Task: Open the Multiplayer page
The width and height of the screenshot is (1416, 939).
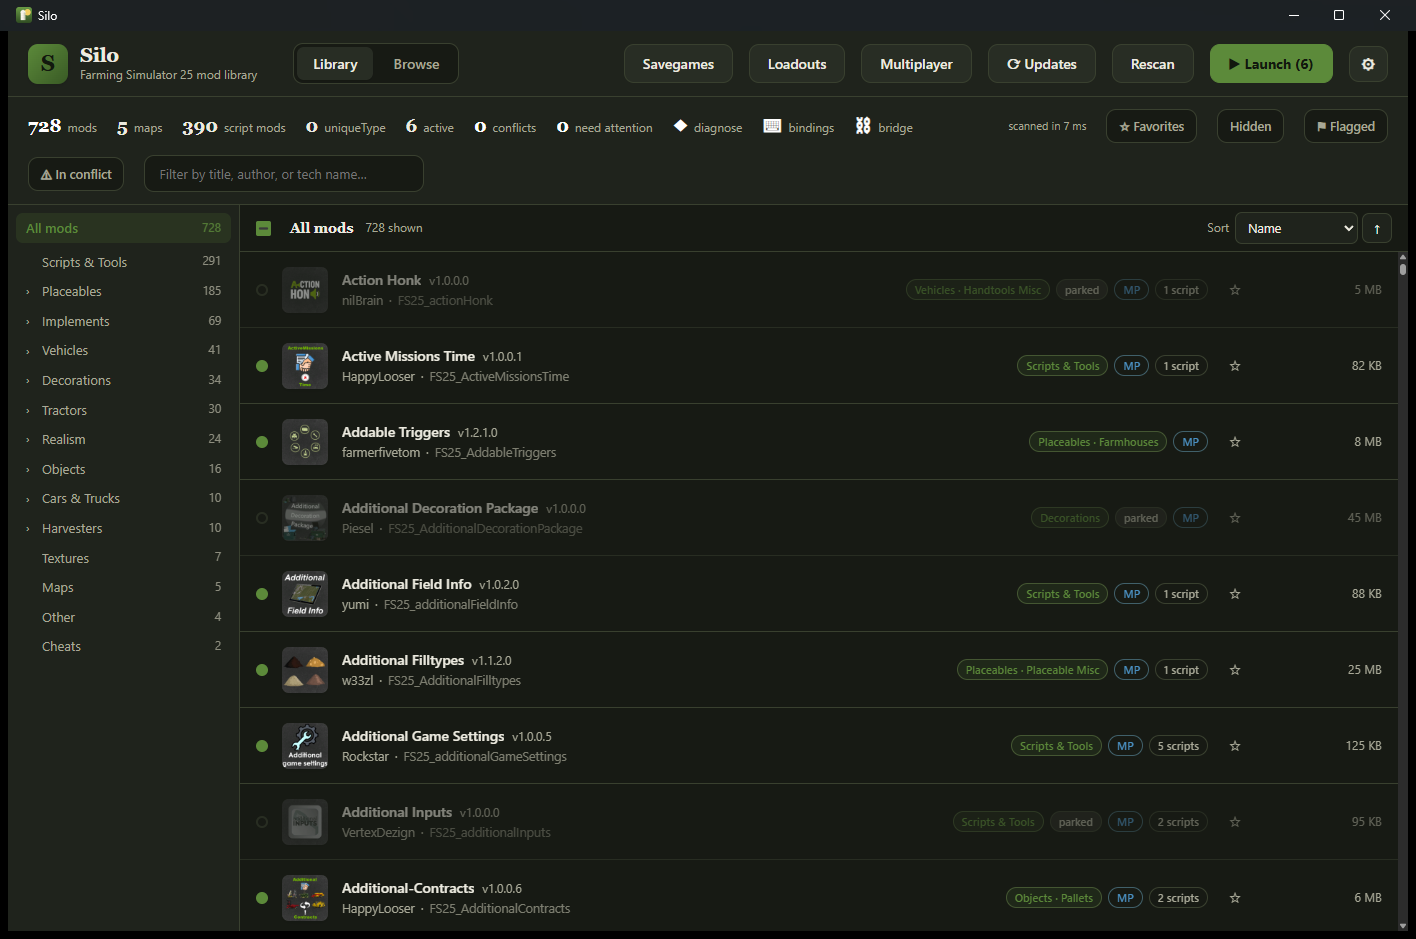Action: 916,64
